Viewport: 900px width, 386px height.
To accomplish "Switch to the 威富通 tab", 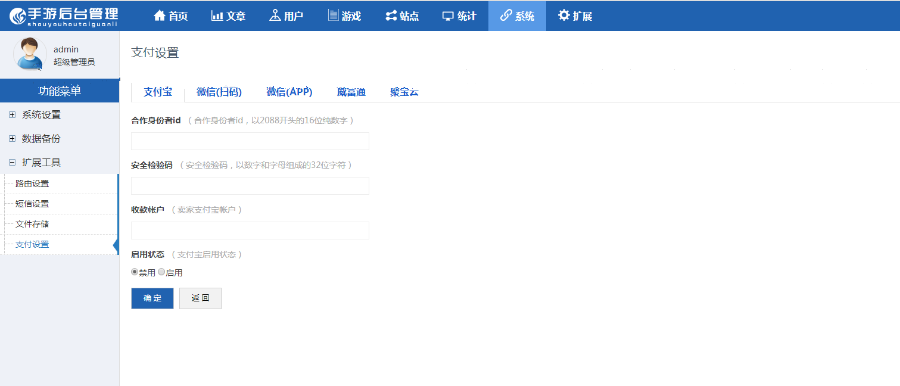I will tap(351, 92).
